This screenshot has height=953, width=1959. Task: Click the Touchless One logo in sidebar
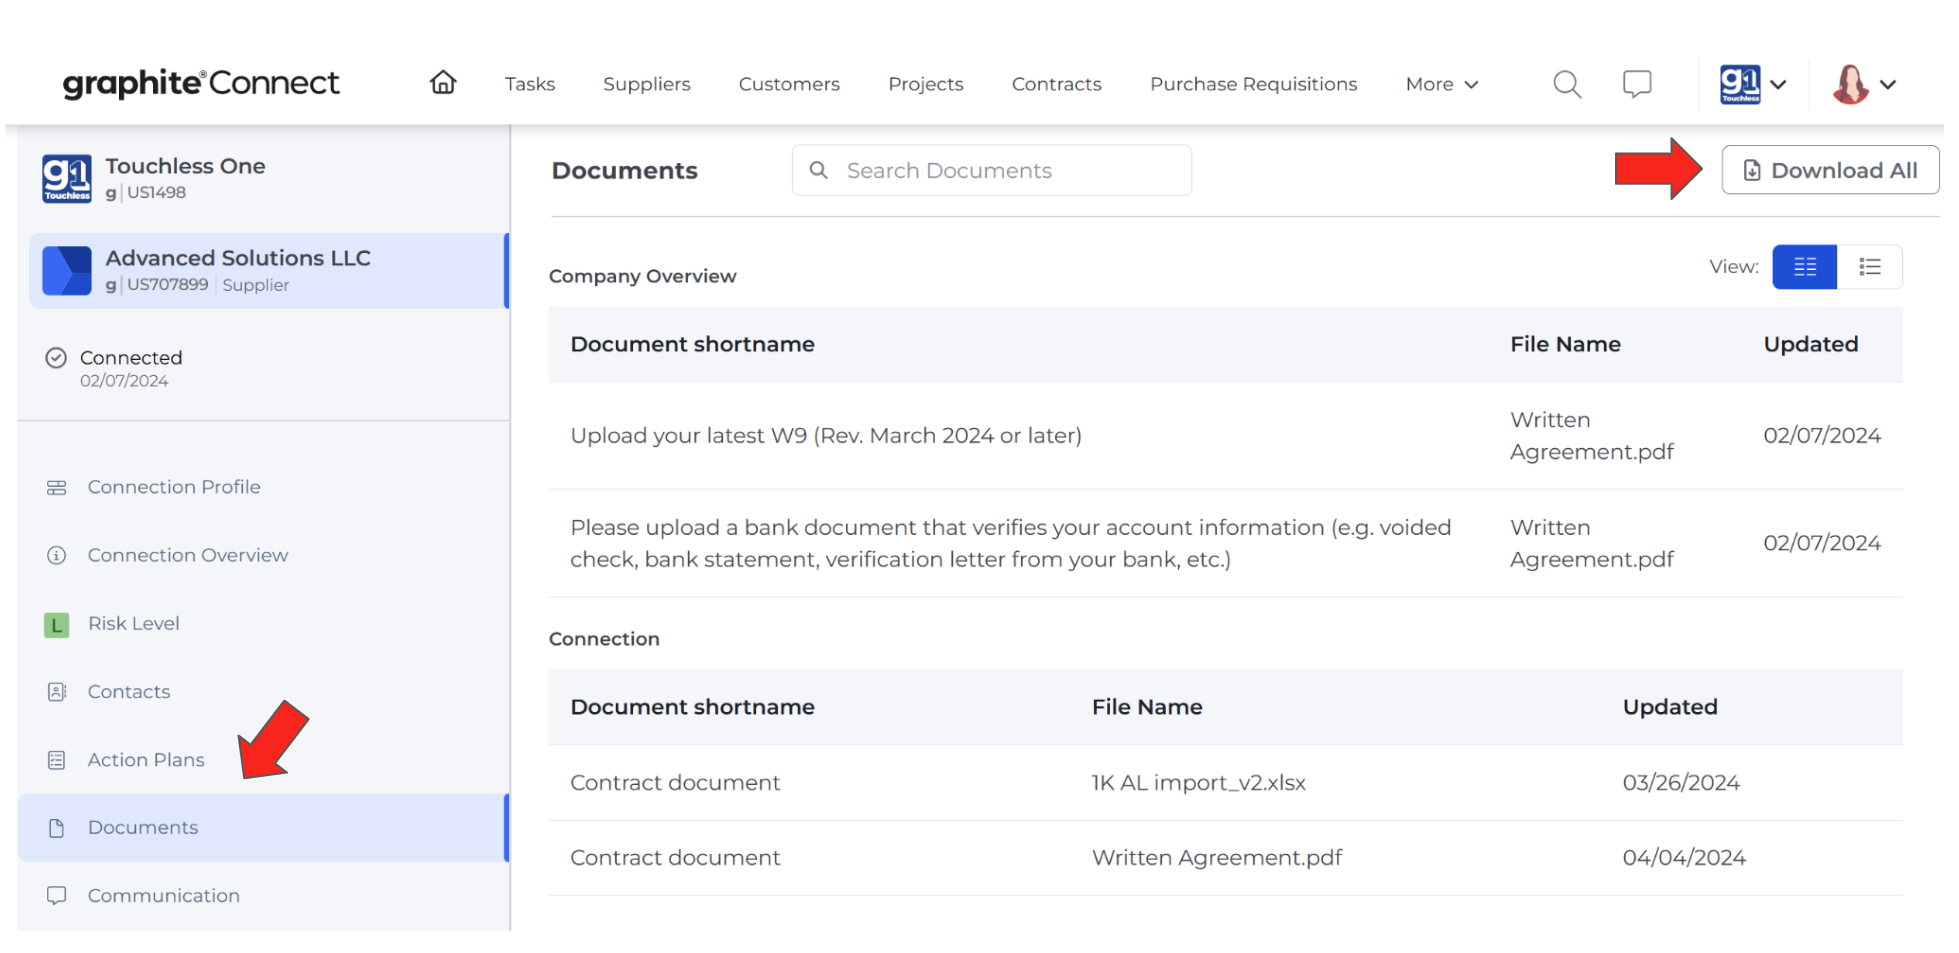67,178
